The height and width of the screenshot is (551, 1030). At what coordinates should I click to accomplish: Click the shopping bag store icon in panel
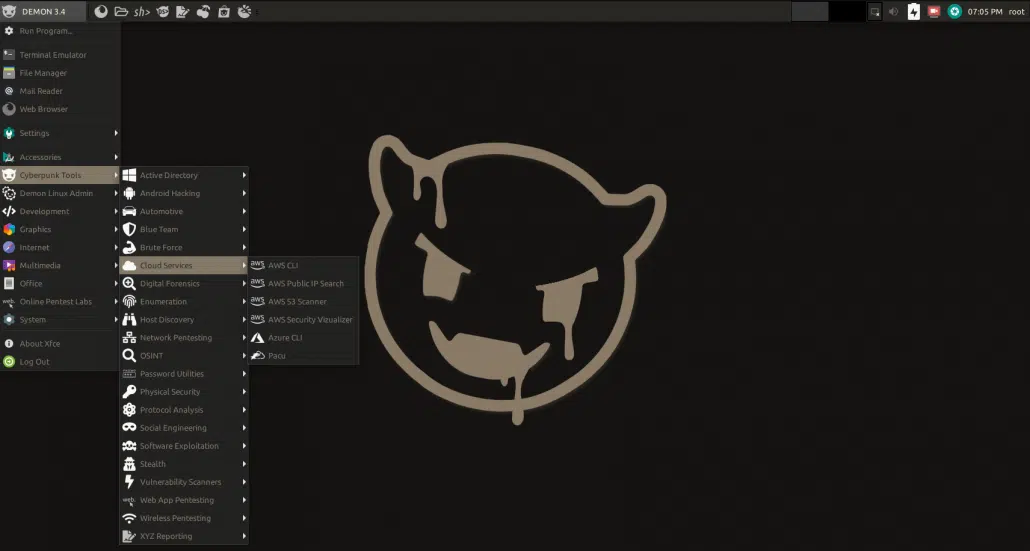(x=224, y=11)
